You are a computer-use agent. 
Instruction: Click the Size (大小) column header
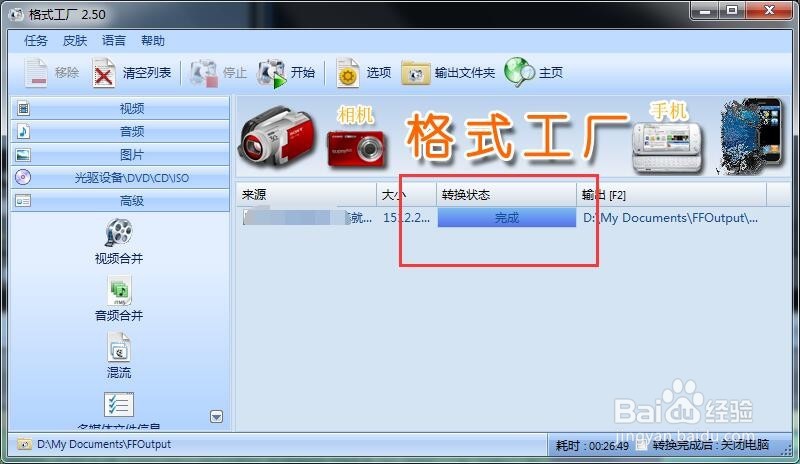[x=406, y=194]
